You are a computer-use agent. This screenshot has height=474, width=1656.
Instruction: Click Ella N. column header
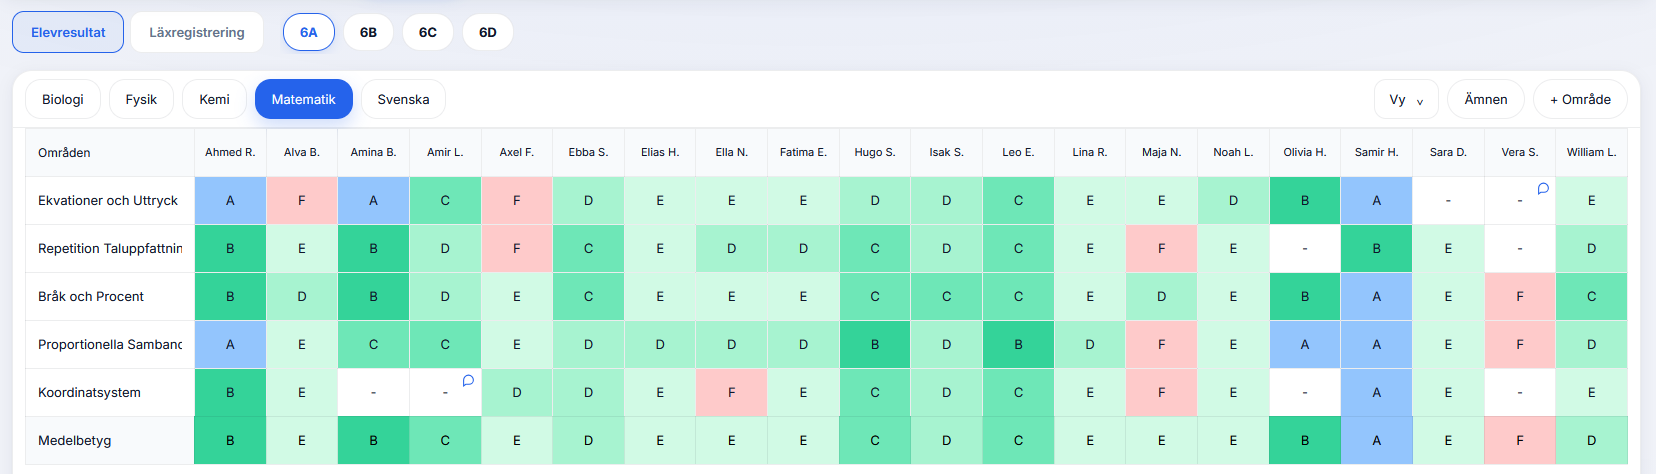pos(732,152)
